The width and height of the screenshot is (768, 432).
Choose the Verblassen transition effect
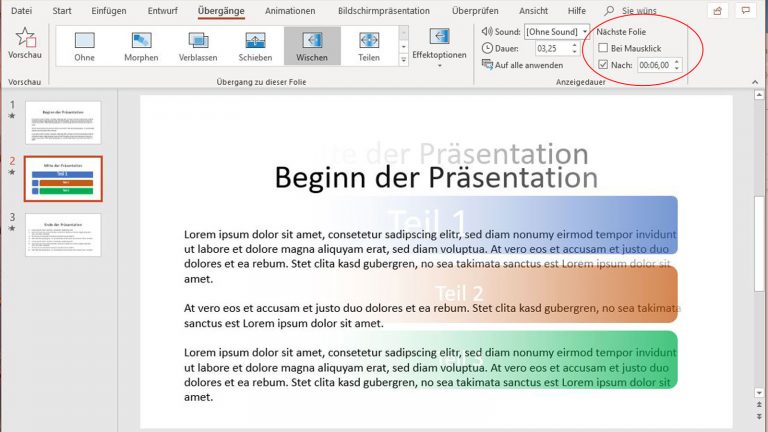(198, 45)
